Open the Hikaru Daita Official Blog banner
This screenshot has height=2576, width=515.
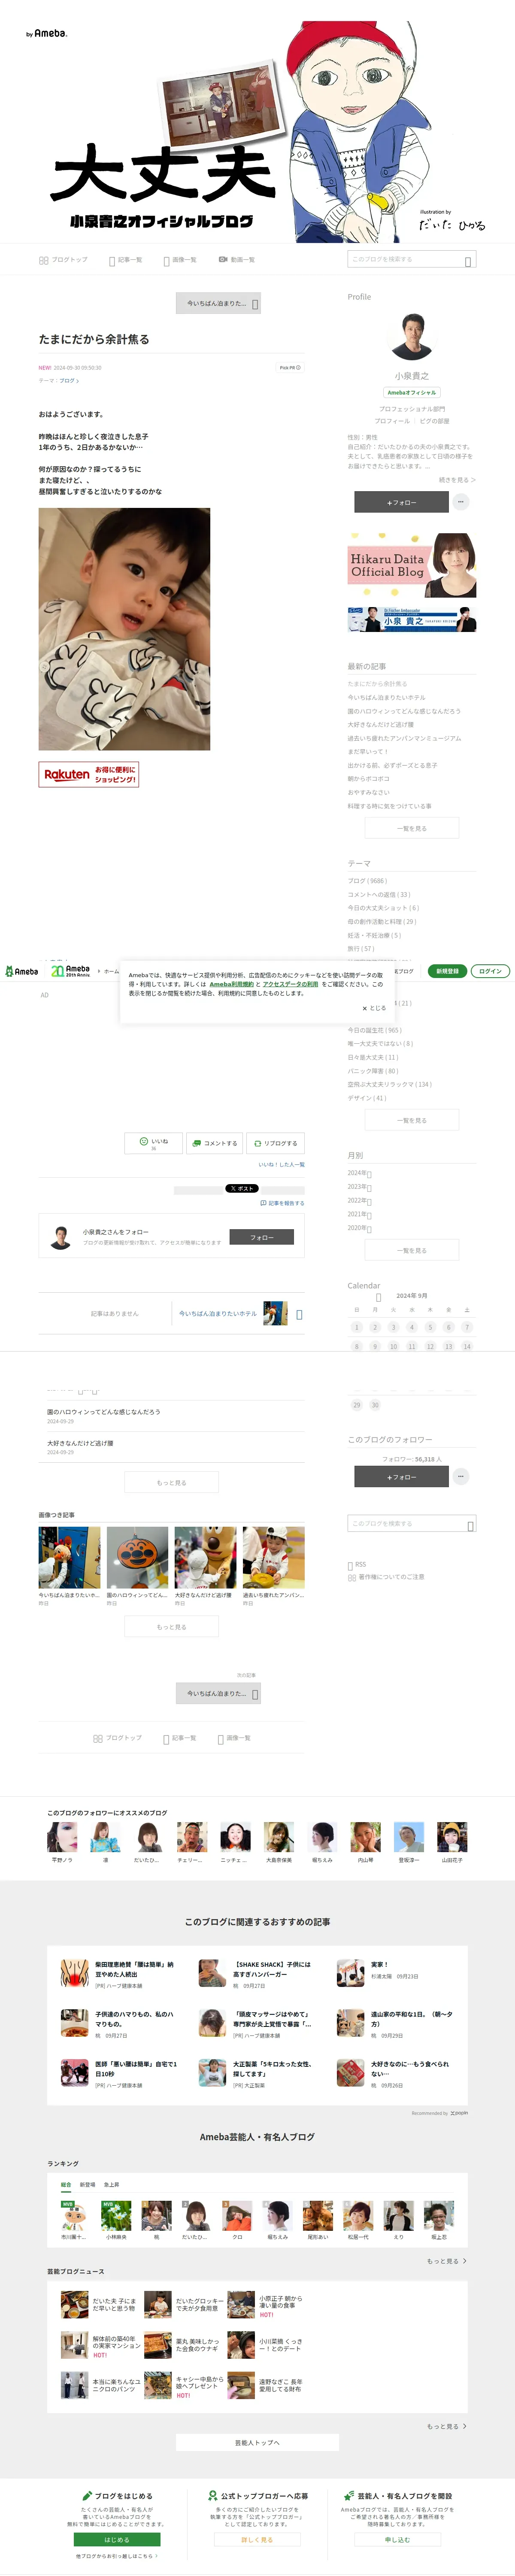point(412,566)
